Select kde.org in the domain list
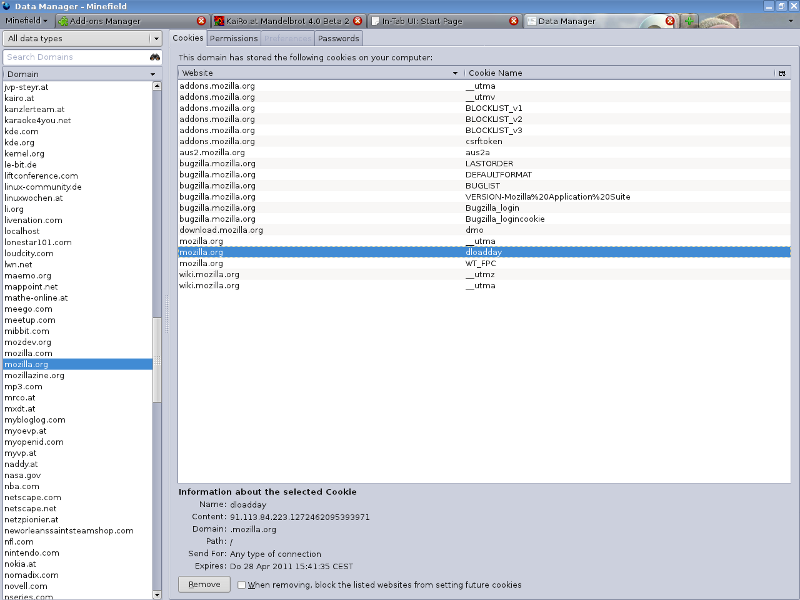Viewport: 800px width, 600px height. click(x=28, y=141)
